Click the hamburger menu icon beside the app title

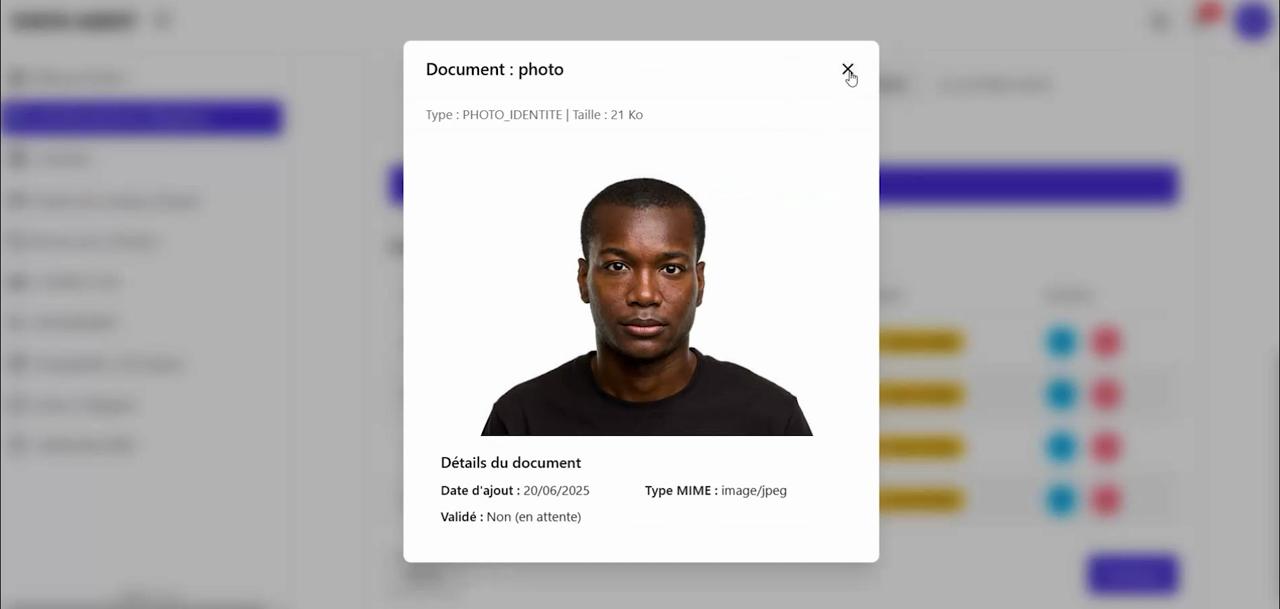click(163, 20)
